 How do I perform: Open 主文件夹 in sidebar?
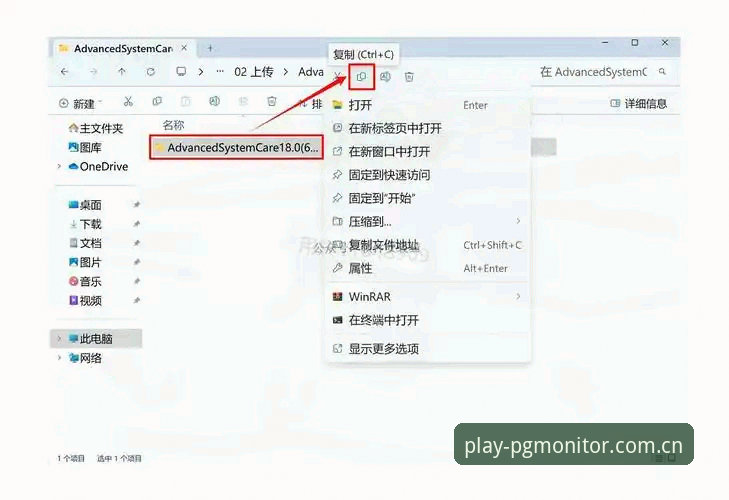[x=95, y=128]
